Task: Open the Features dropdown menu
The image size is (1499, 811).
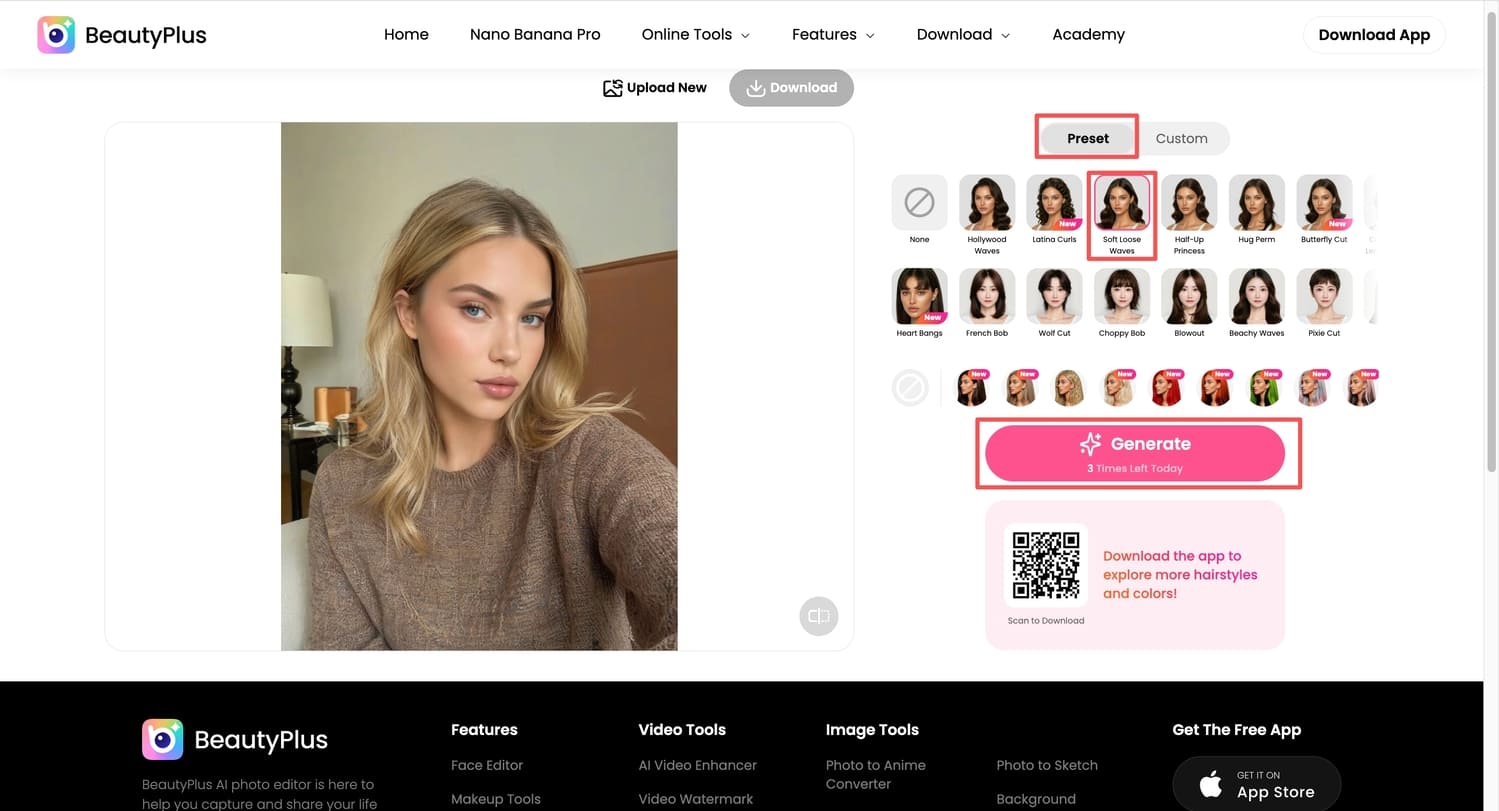Action: (832, 34)
